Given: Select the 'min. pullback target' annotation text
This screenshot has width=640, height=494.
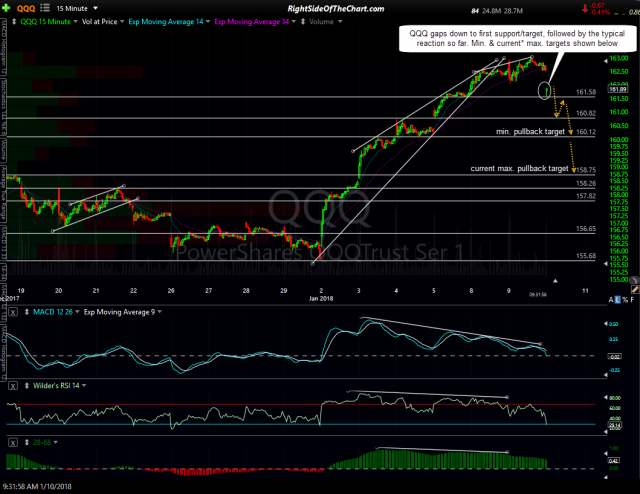Looking at the screenshot, I should tap(530, 131).
